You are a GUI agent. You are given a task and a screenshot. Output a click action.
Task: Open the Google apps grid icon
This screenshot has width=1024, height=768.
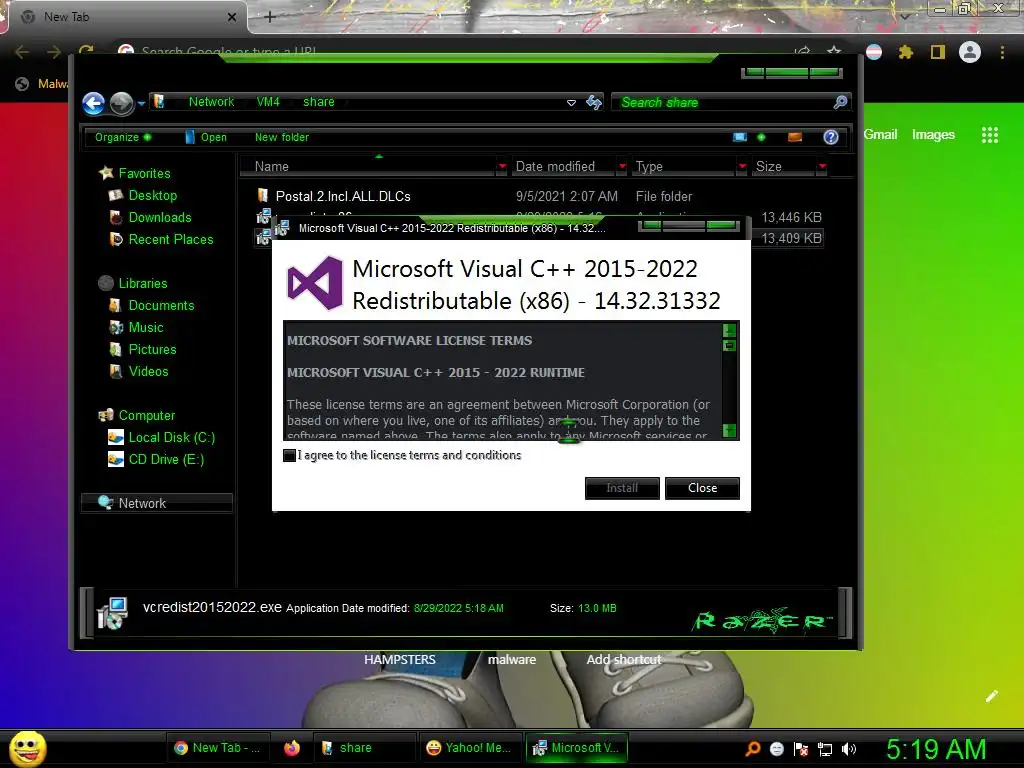pos(989,135)
